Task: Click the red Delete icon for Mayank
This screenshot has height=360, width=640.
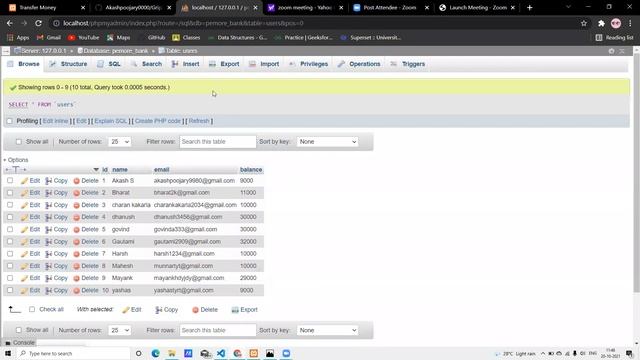Action: coord(76,278)
